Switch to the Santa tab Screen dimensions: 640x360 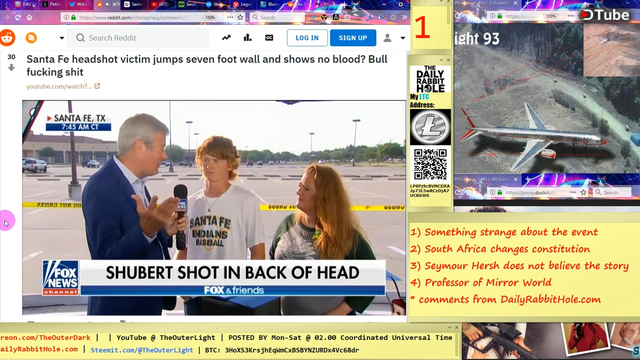tap(135, 4)
